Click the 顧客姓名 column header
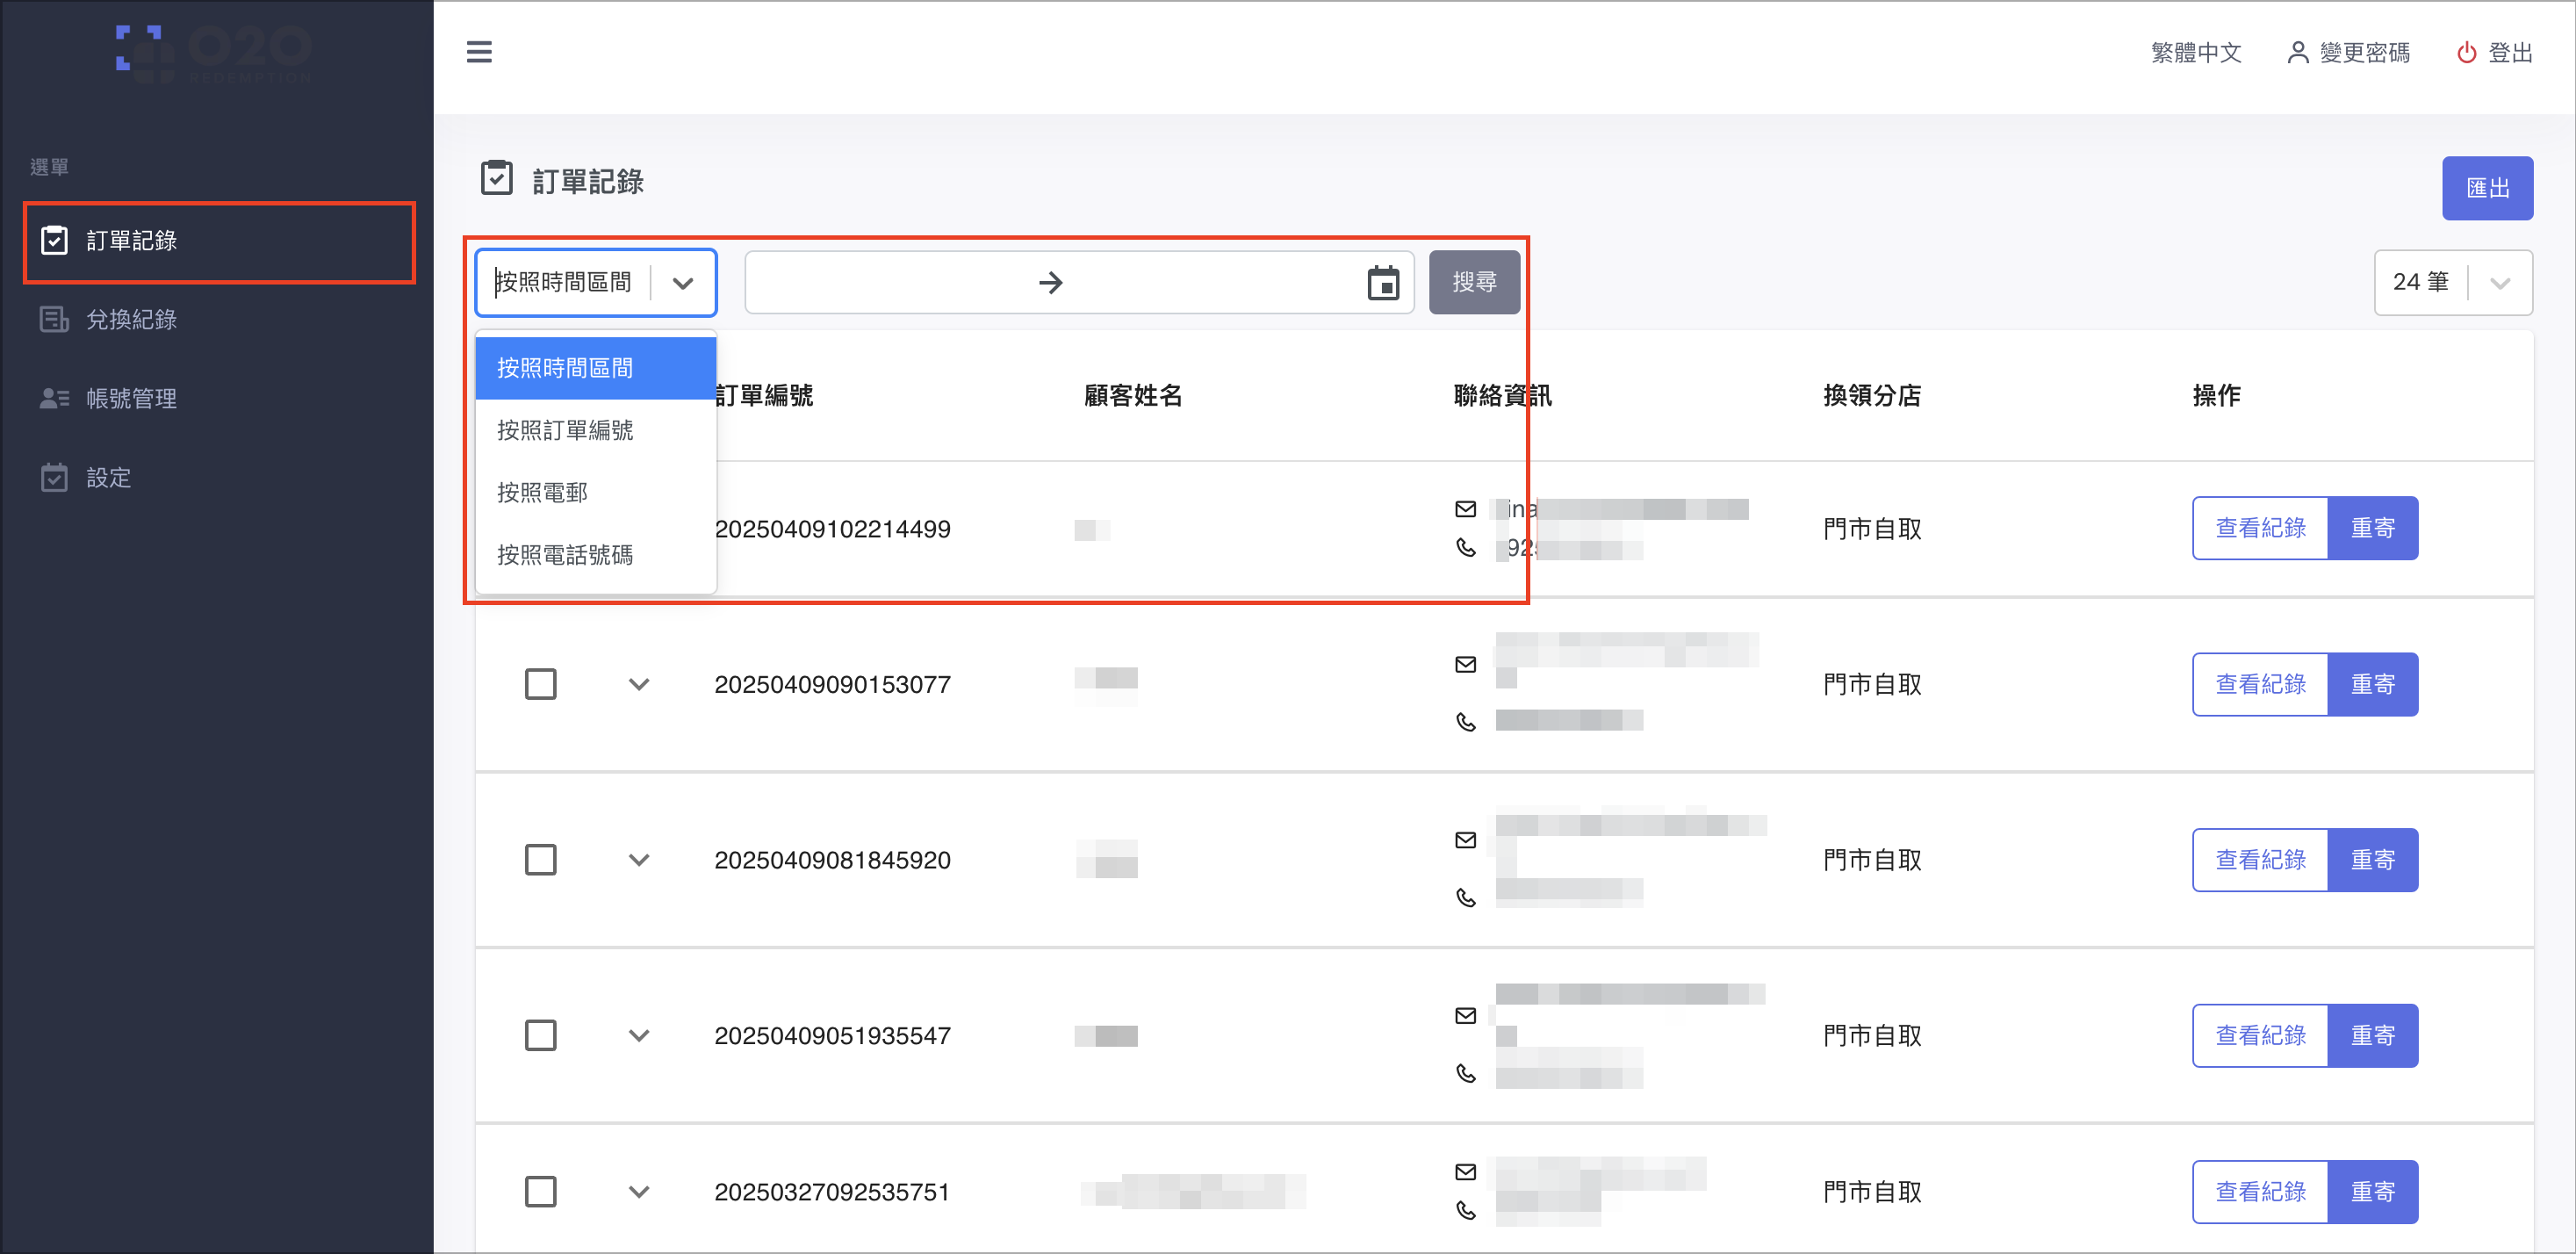The height and width of the screenshot is (1254, 2576). [1133, 395]
